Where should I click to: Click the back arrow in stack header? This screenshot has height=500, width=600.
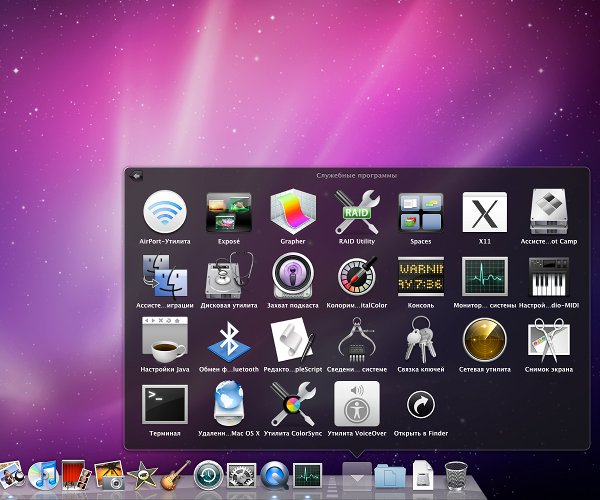pyautogui.click(x=136, y=175)
